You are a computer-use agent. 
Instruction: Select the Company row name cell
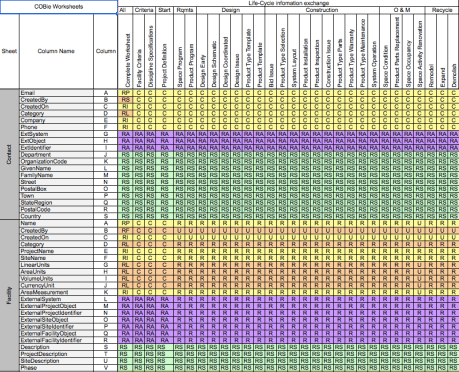tap(56, 120)
